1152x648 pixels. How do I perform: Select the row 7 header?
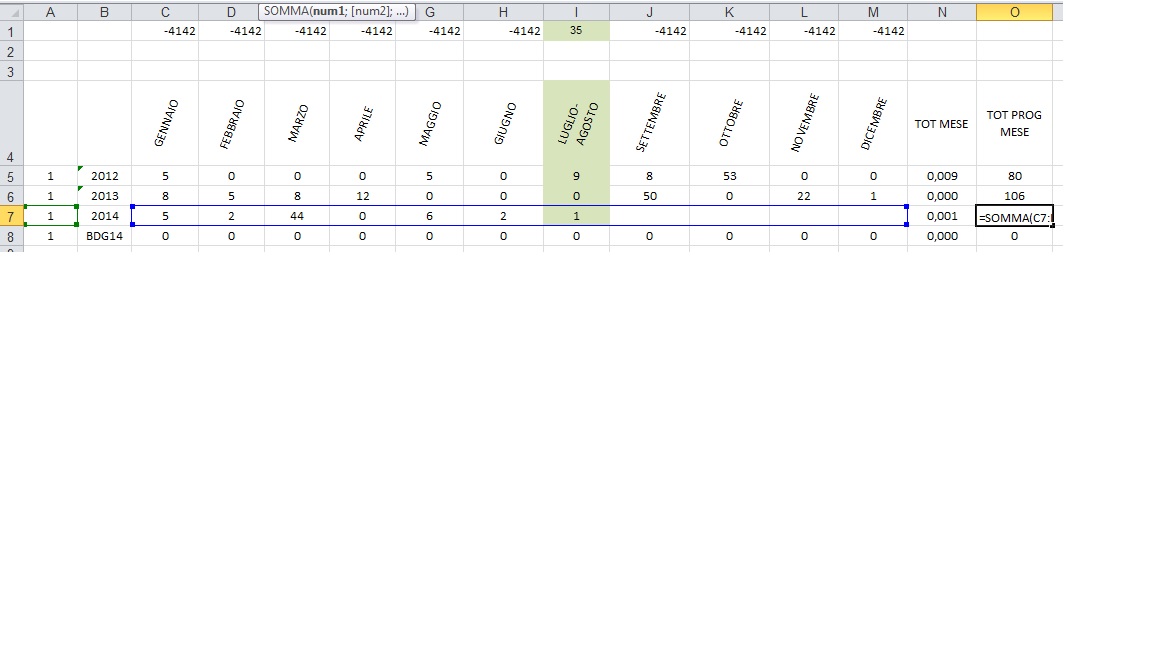[10, 216]
